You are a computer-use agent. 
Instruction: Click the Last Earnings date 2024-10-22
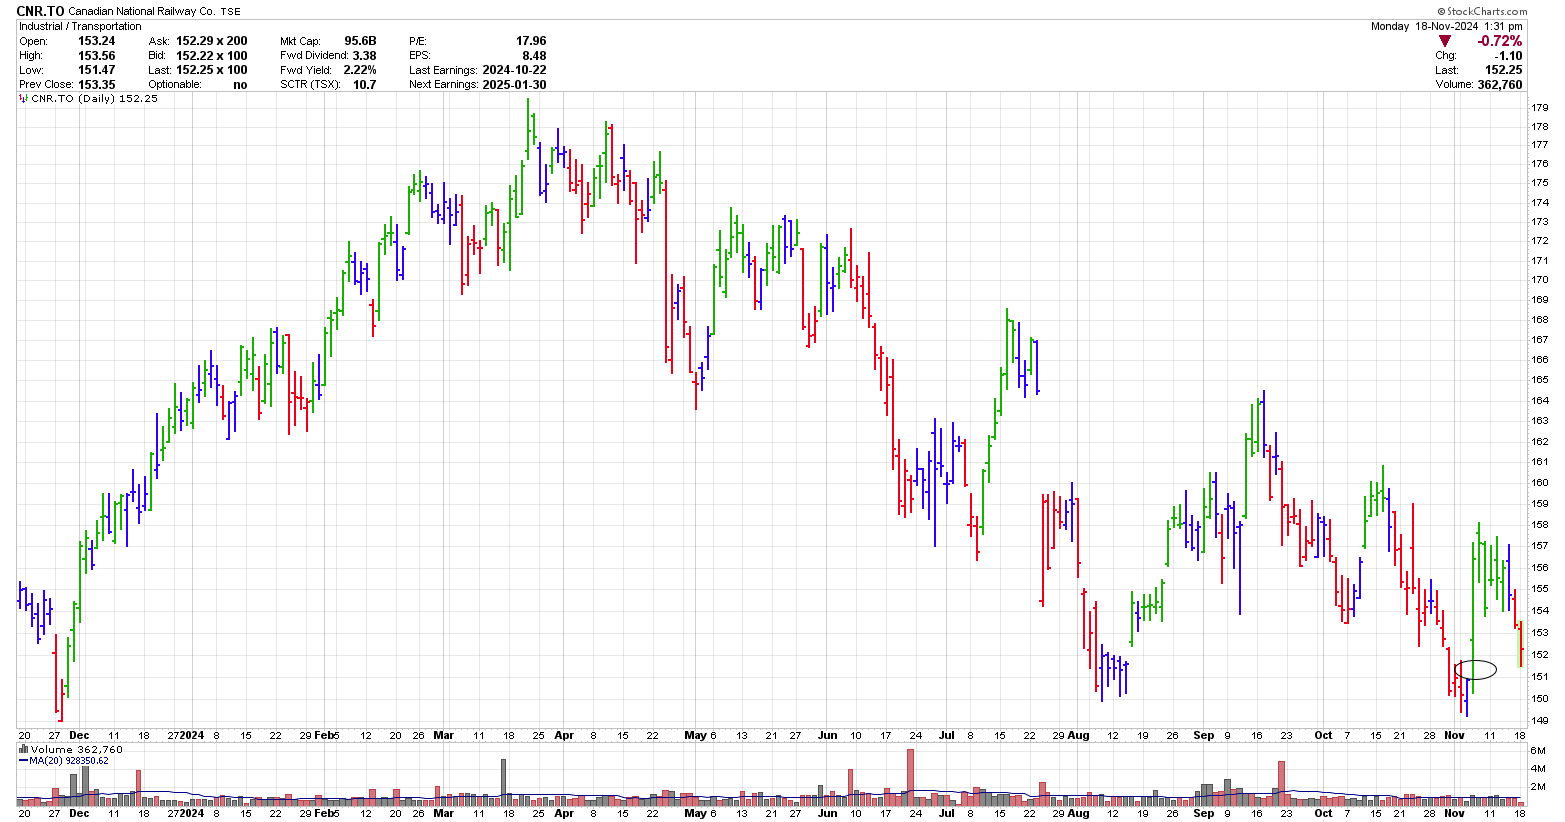pyautogui.click(x=513, y=70)
